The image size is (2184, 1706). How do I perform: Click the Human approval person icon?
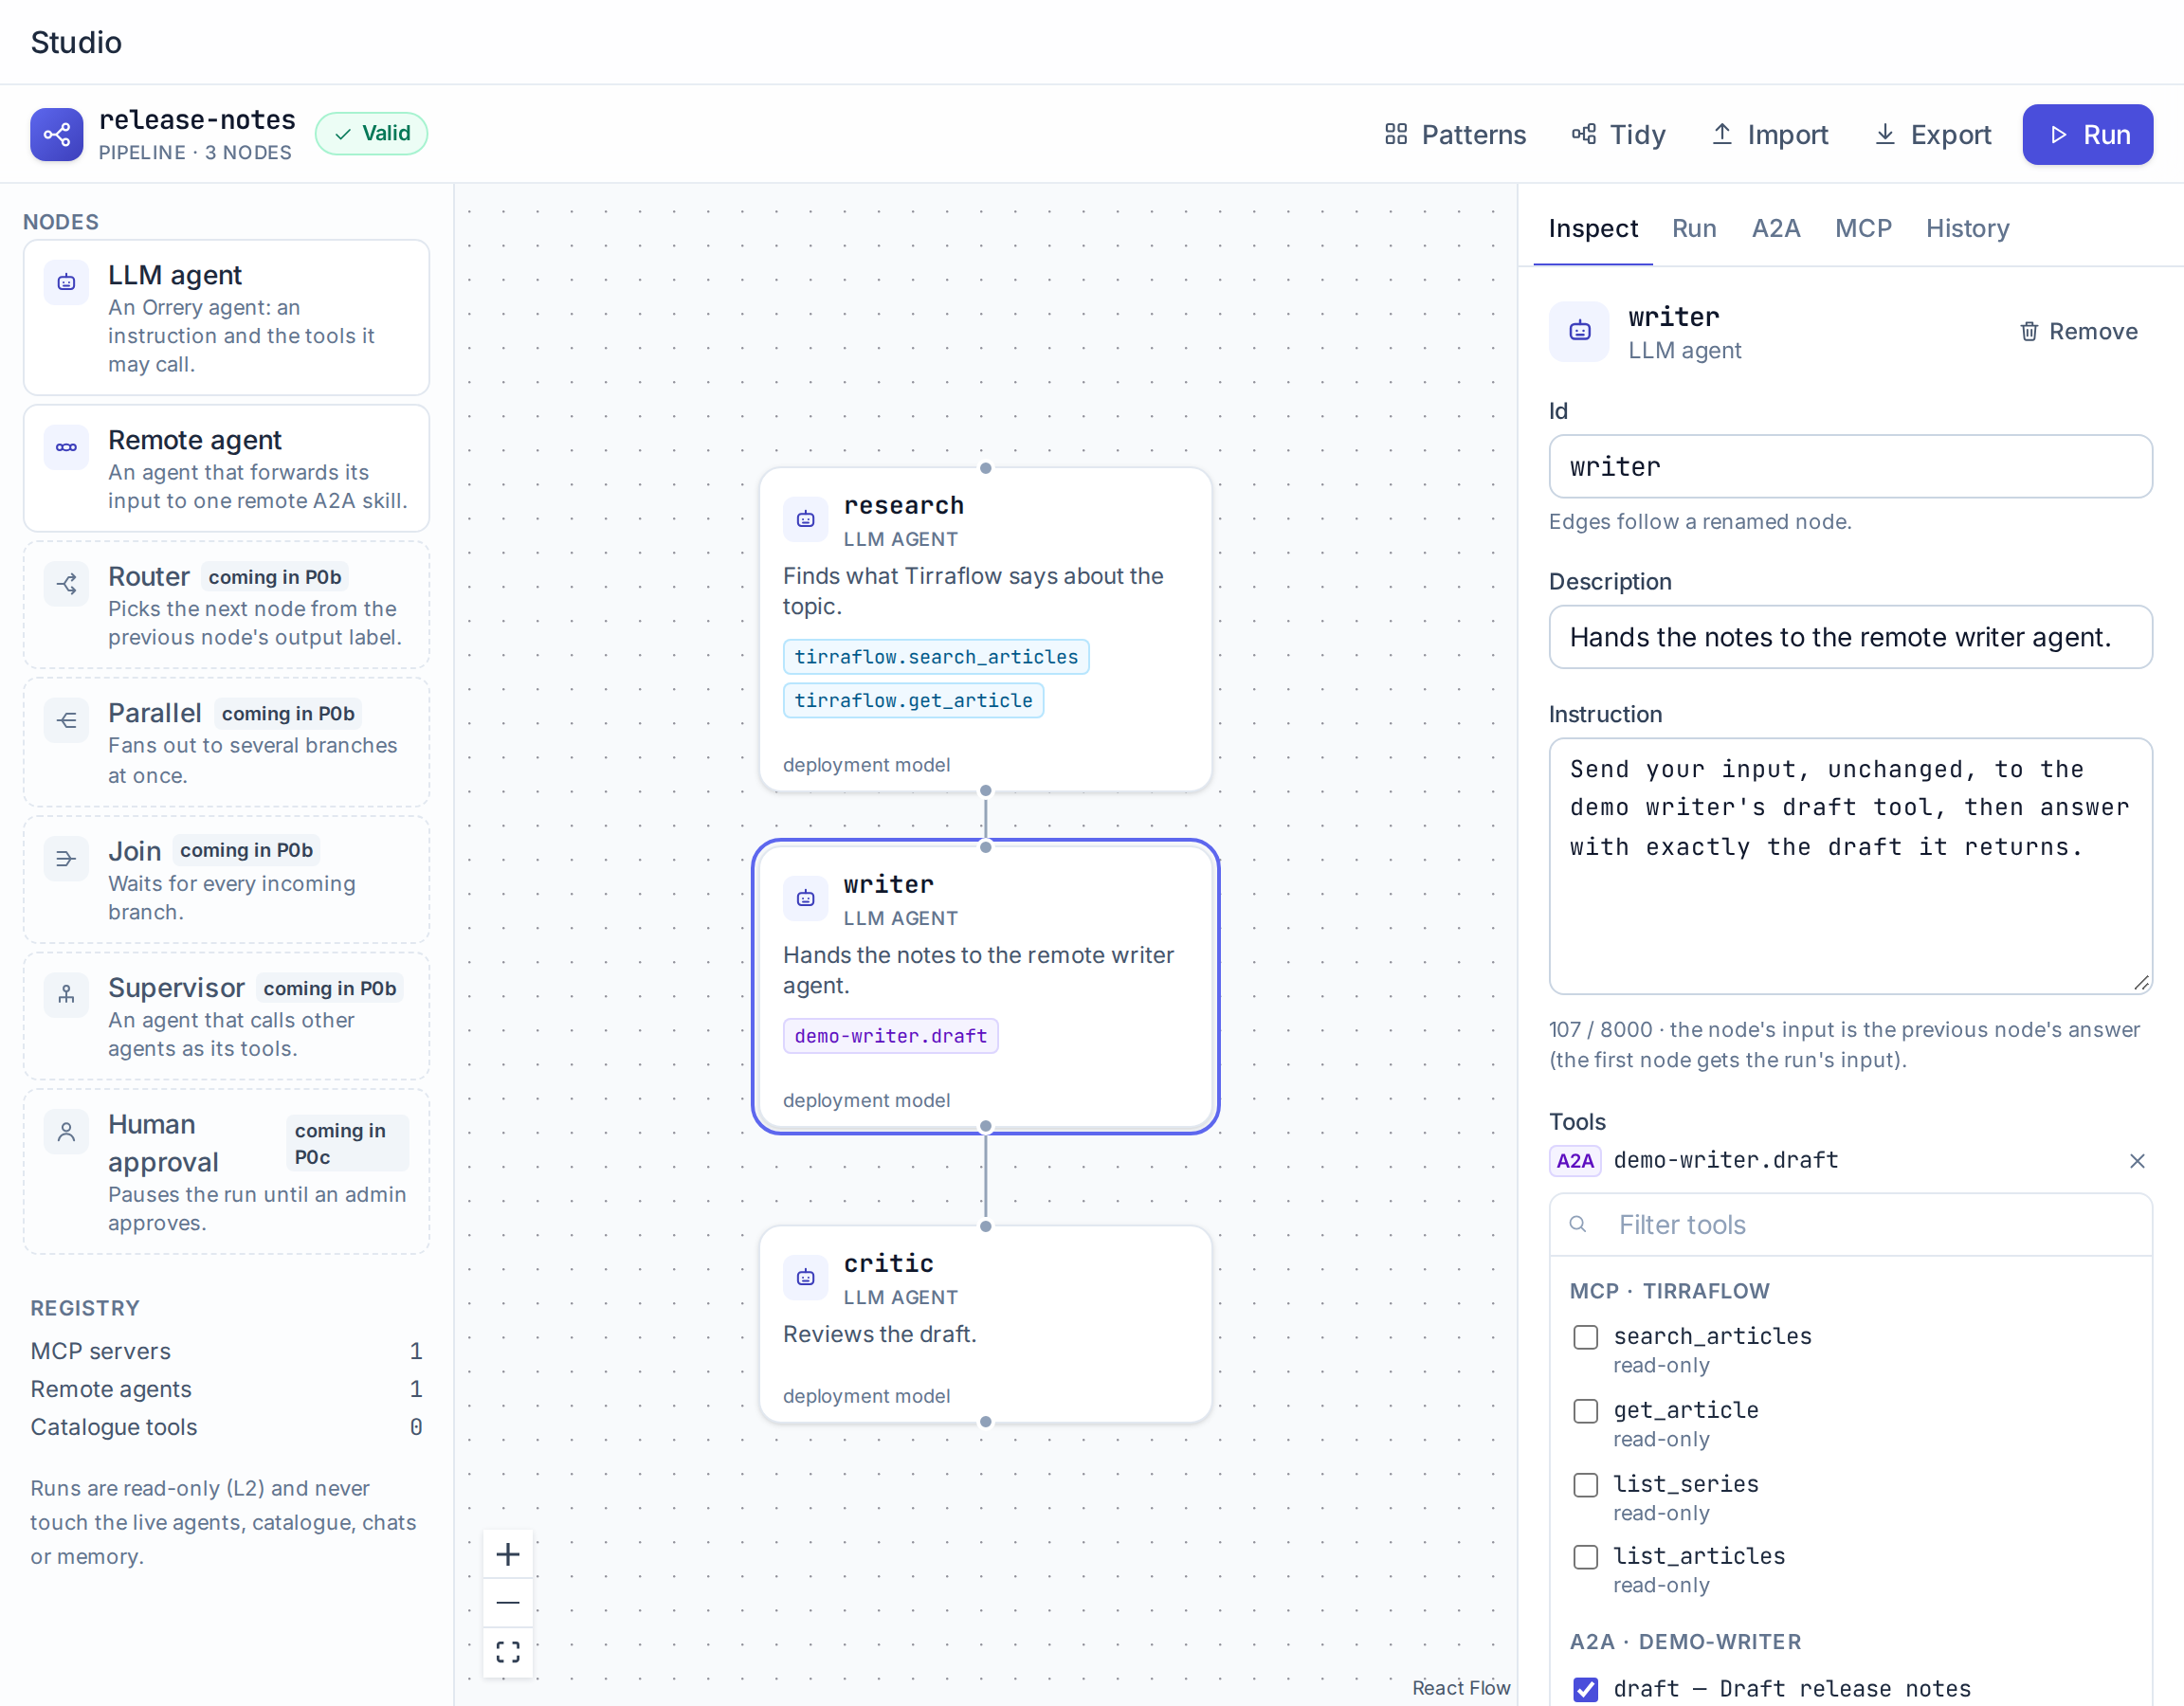pos(66,1132)
